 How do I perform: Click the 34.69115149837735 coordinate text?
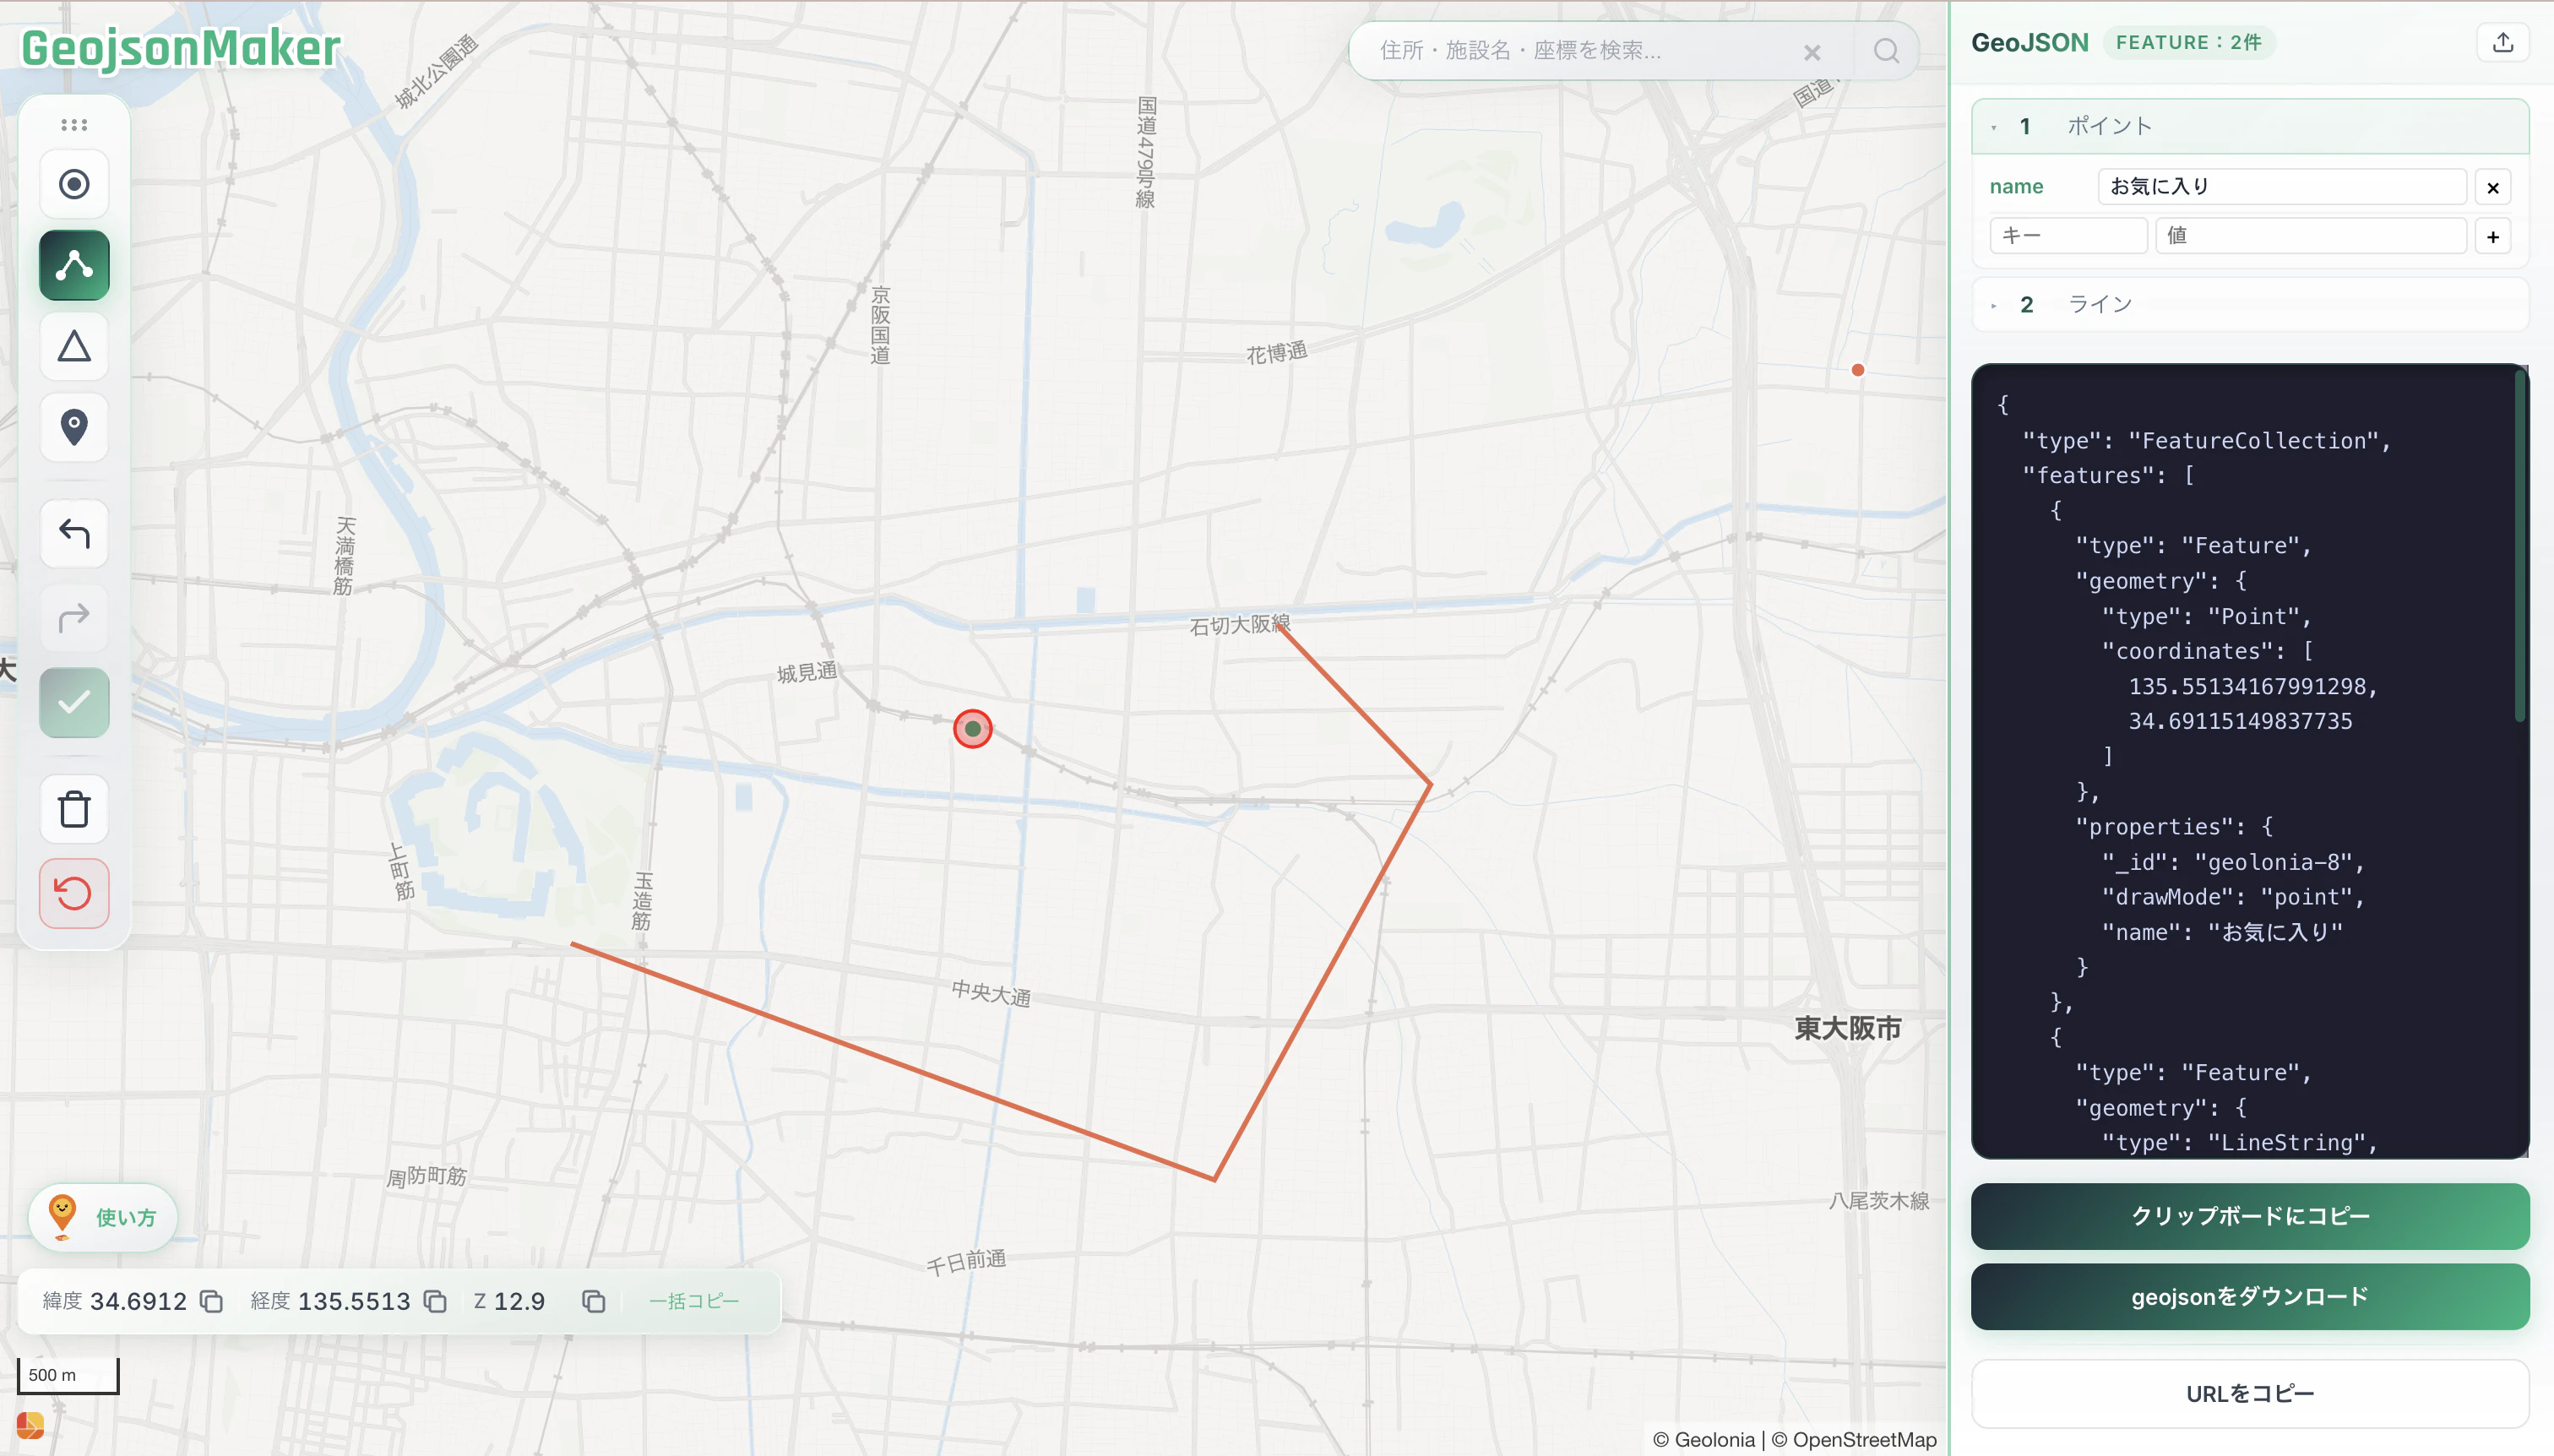pyautogui.click(x=2240, y=721)
